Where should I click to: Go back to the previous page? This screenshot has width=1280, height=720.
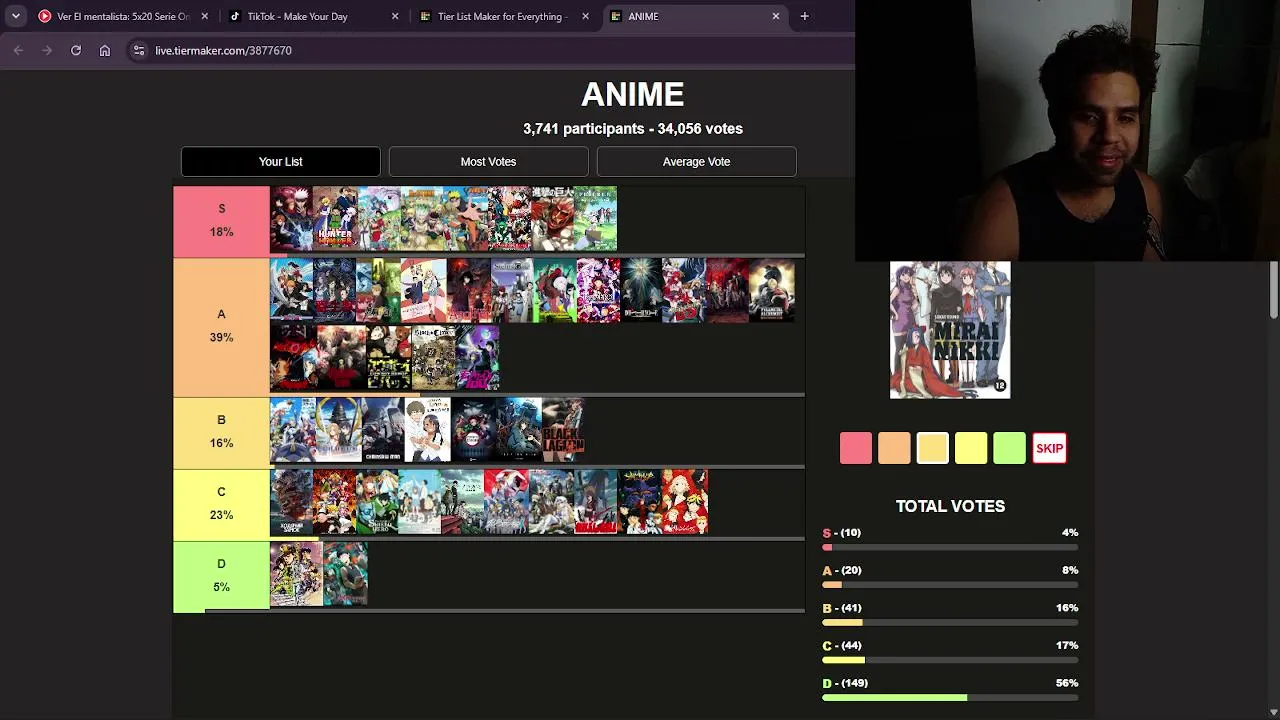18,50
